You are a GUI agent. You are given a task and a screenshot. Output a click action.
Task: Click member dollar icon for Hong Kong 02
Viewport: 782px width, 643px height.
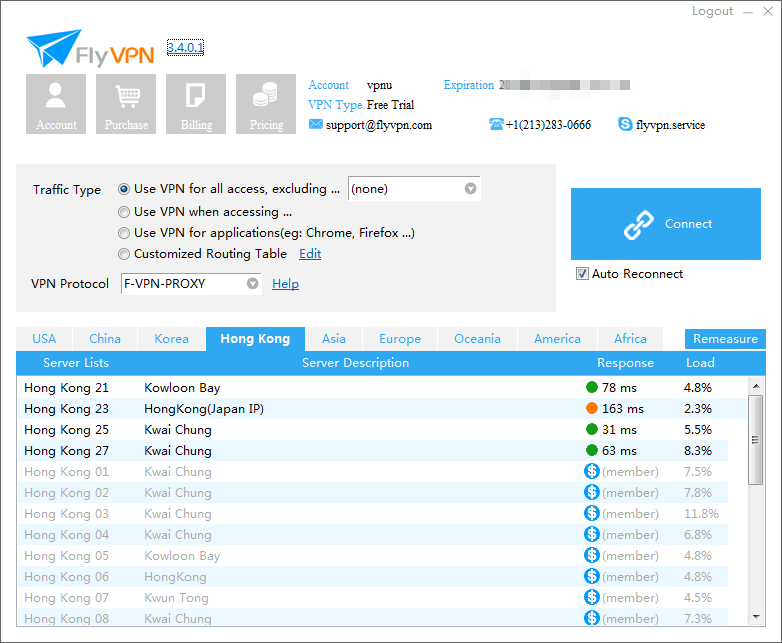point(591,492)
